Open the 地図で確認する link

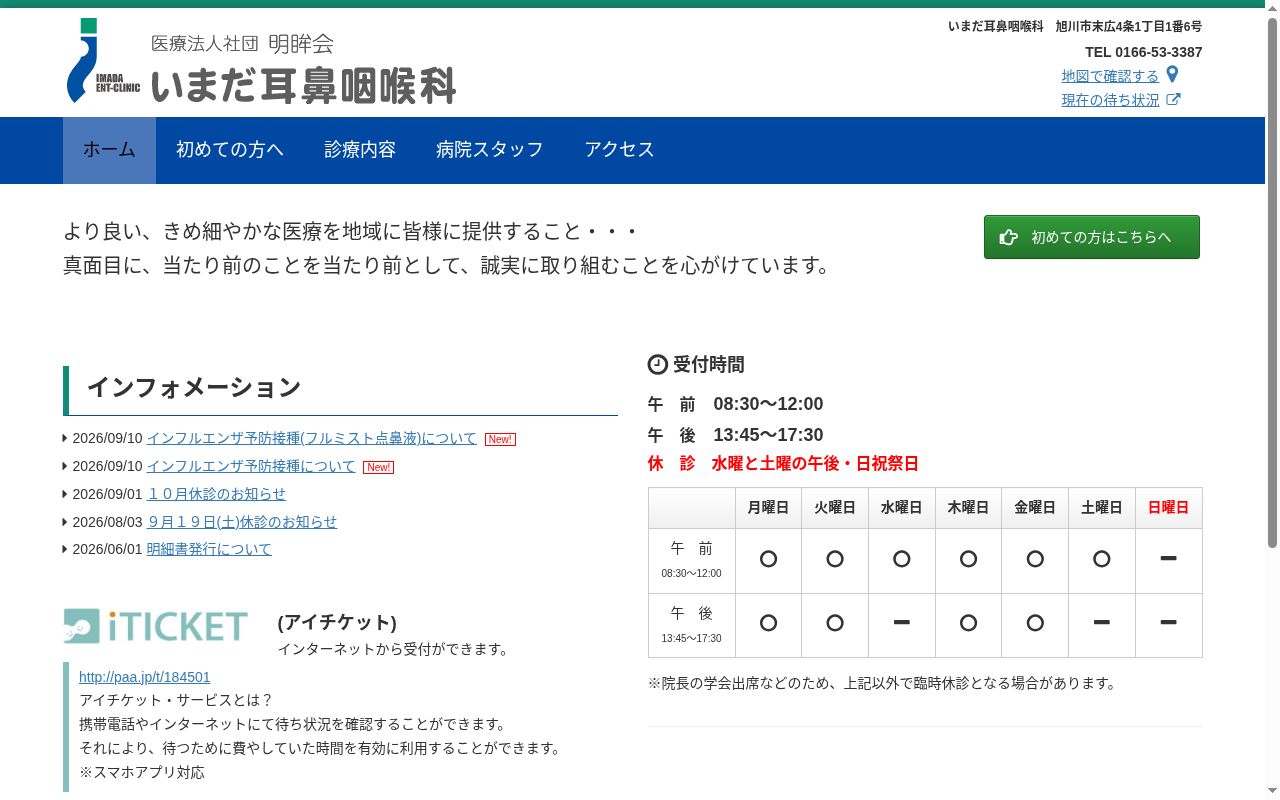1110,76
